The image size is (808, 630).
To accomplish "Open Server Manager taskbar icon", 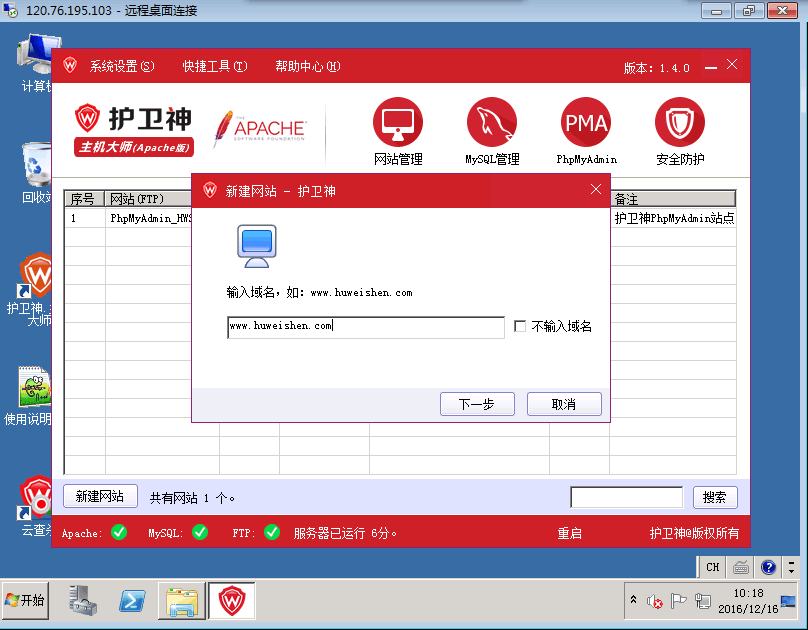I will (x=82, y=600).
